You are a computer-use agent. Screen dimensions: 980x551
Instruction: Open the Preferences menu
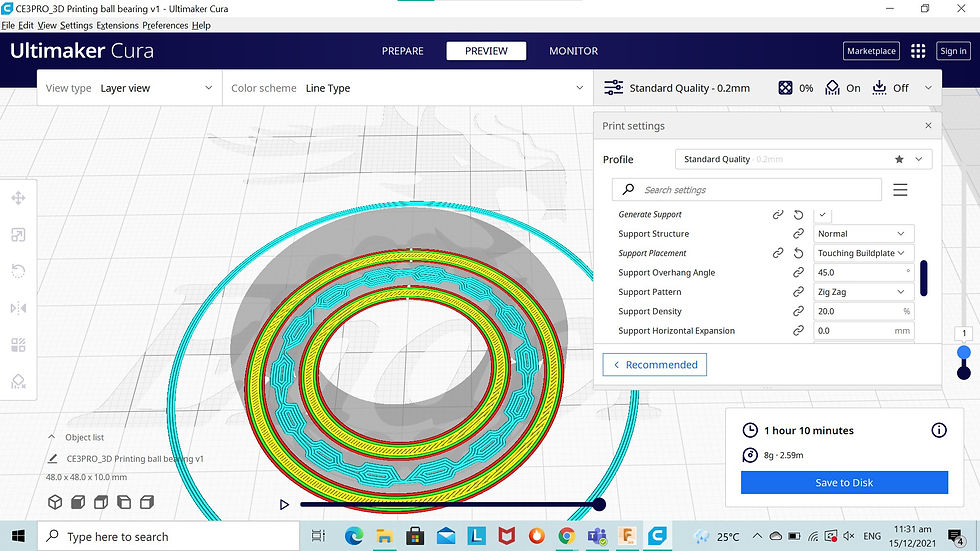point(165,26)
